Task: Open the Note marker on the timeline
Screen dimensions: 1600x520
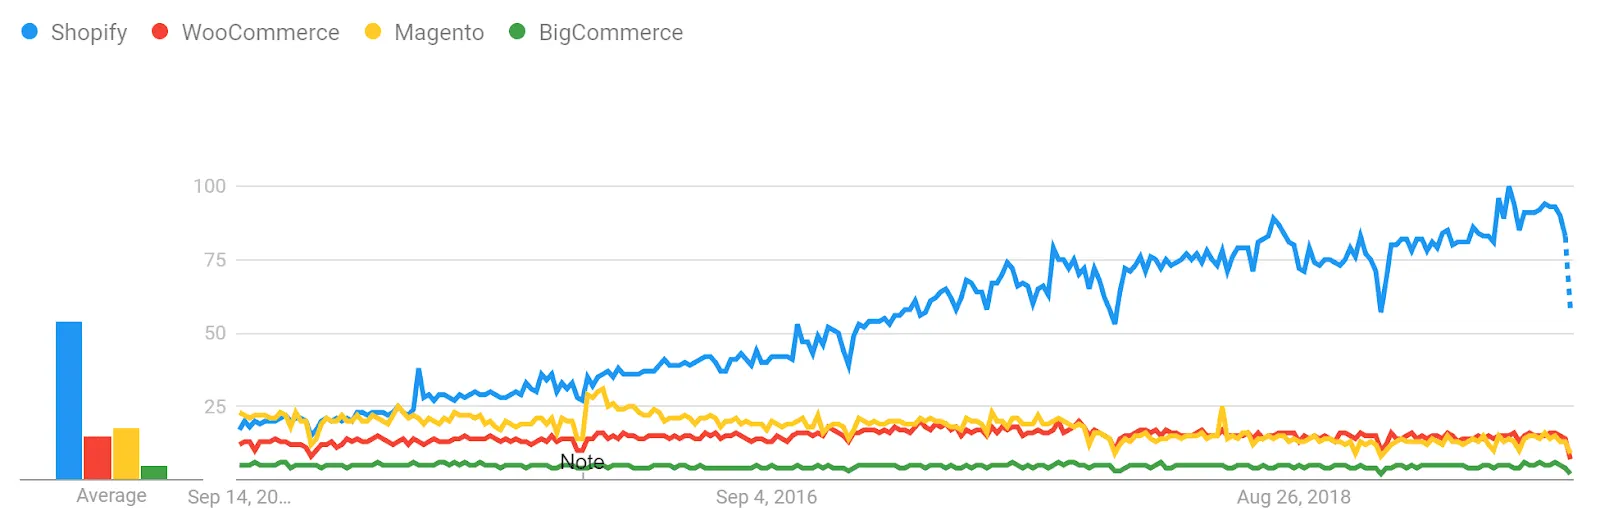Action: (x=582, y=462)
